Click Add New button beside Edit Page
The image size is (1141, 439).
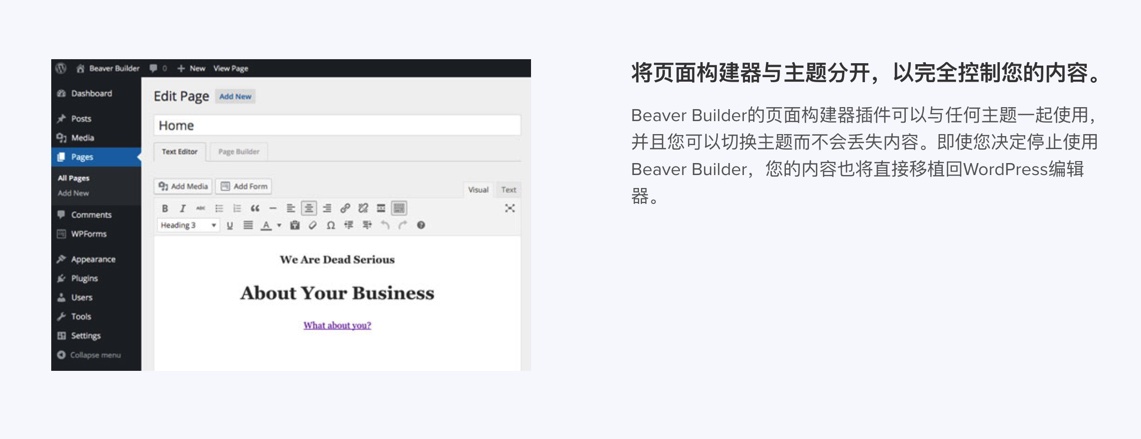[x=236, y=96]
